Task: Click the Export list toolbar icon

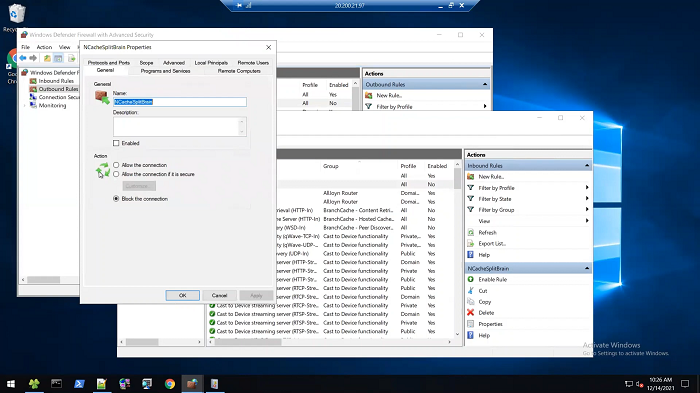Action: click(71, 58)
